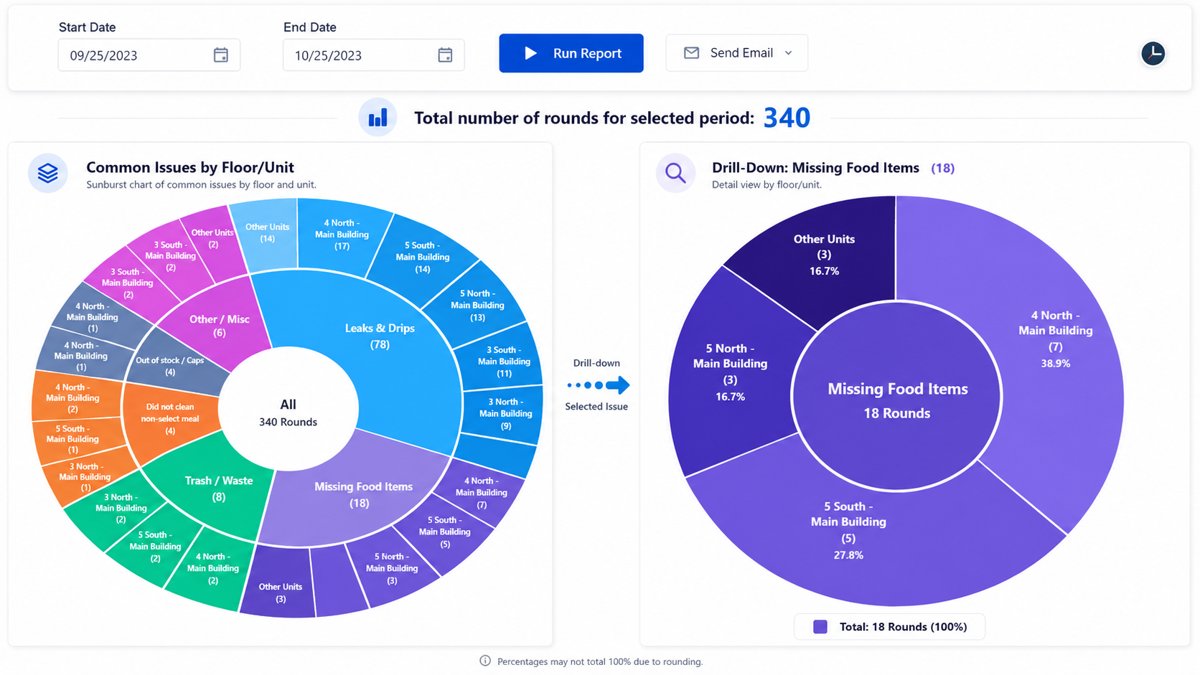This screenshot has height=675, width=1200.
Task: Focus the End Date field showing 10/25/2023
Action: pyautogui.click(x=373, y=55)
